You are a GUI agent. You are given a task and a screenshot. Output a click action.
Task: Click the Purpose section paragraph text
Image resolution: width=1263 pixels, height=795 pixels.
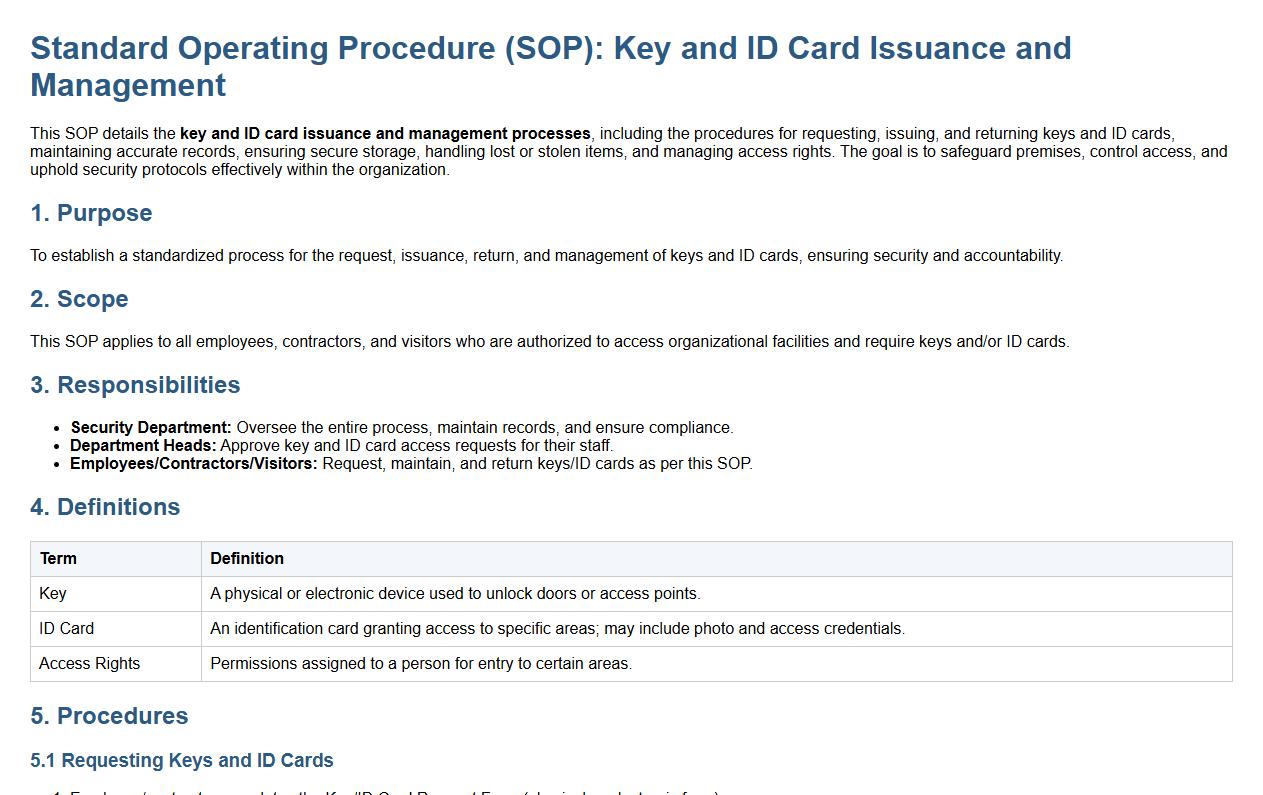click(x=546, y=256)
